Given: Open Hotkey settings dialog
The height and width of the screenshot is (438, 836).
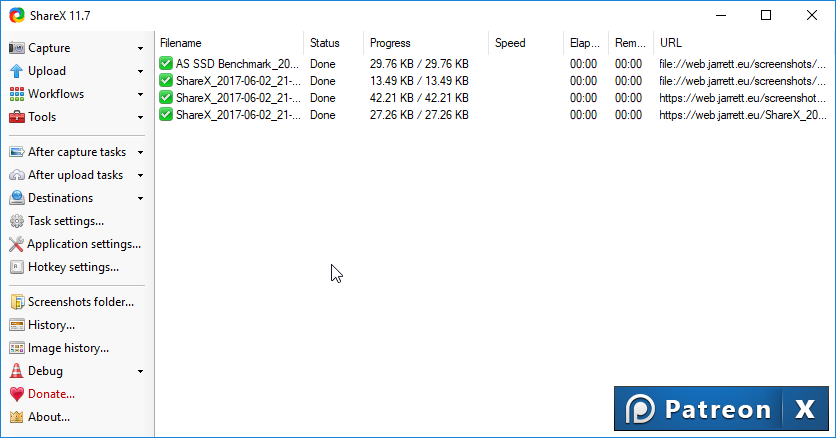Looking at the screenshot, I should pos(74,267).
